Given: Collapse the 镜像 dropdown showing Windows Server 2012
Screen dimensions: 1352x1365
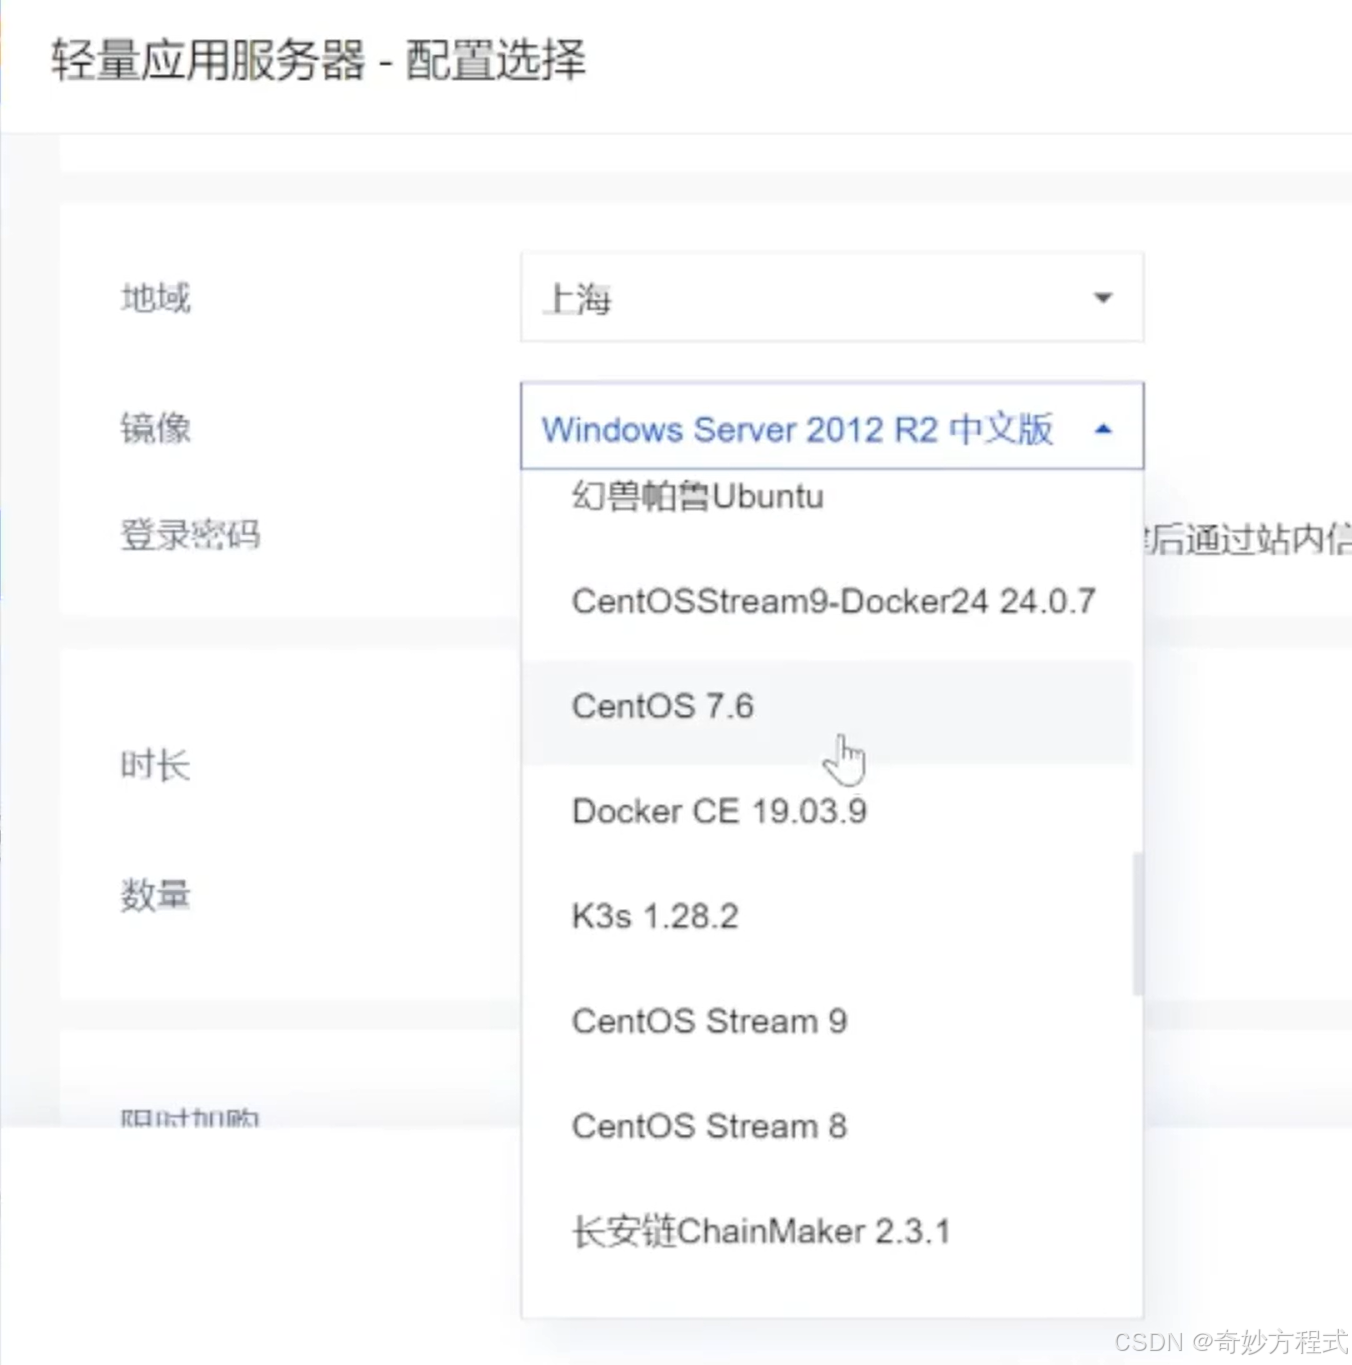Looking at the screenshot, I should click(x=831, y=425).
